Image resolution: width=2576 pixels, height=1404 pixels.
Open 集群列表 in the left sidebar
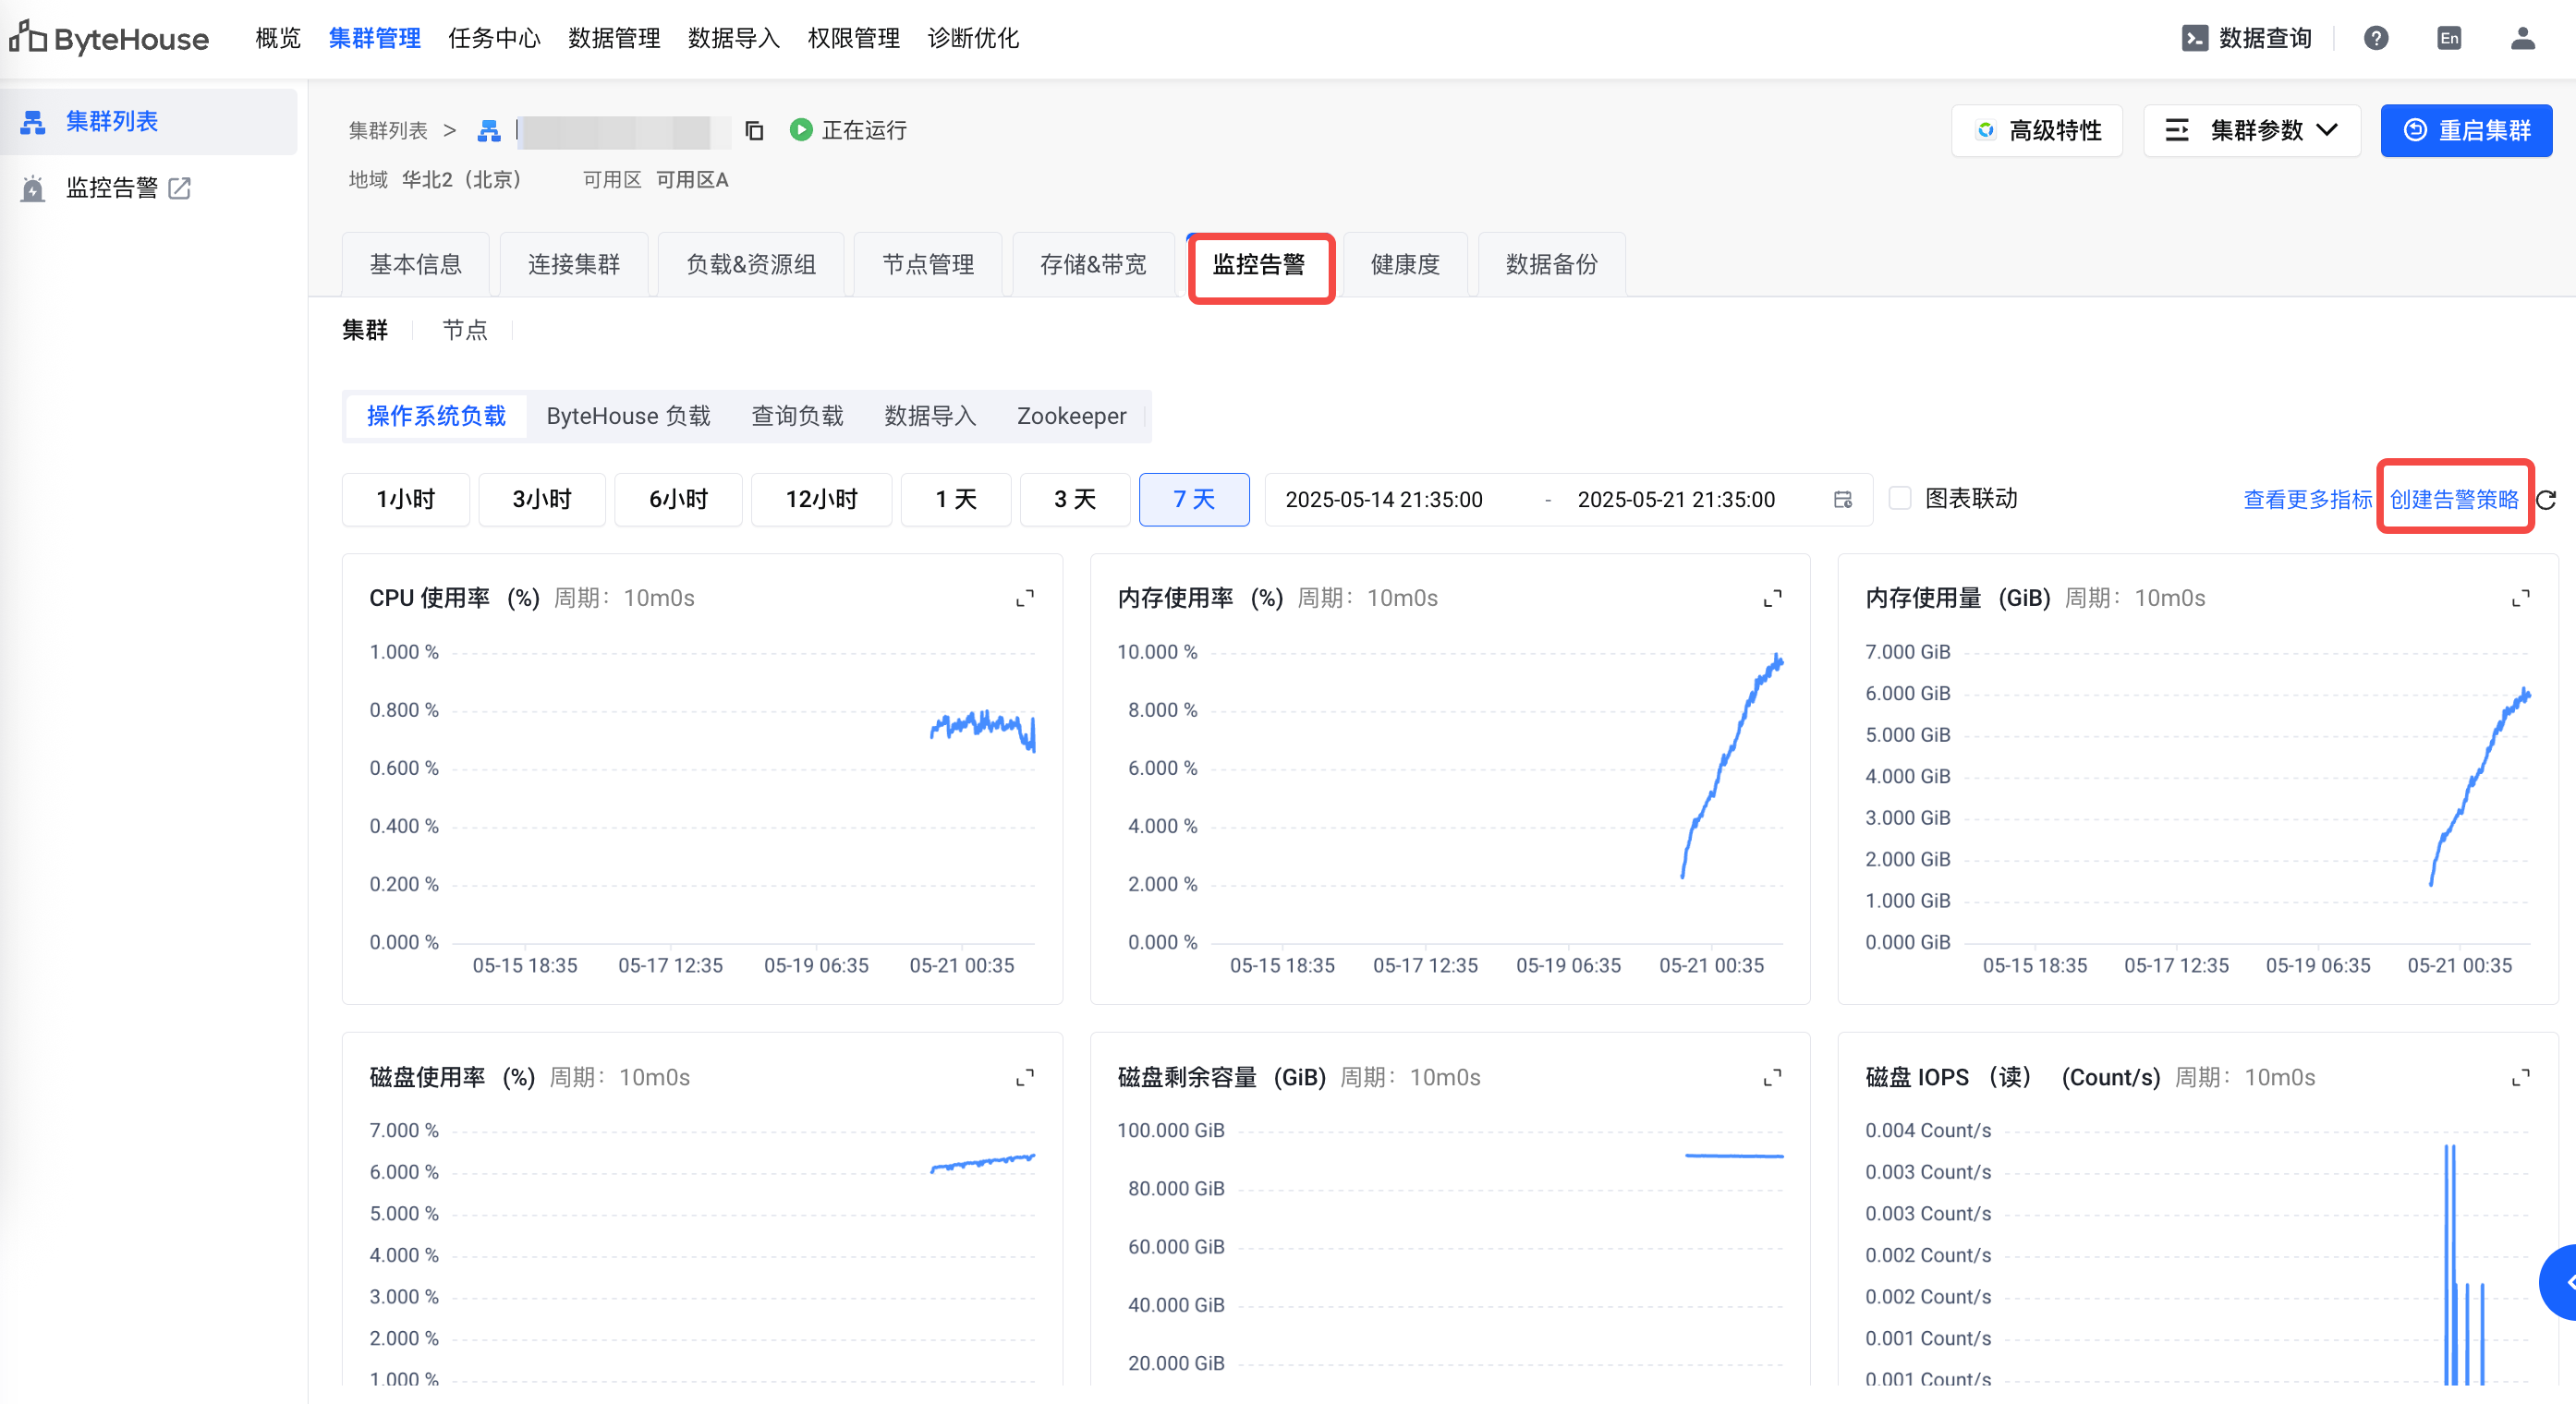click(x=149, y=121)
